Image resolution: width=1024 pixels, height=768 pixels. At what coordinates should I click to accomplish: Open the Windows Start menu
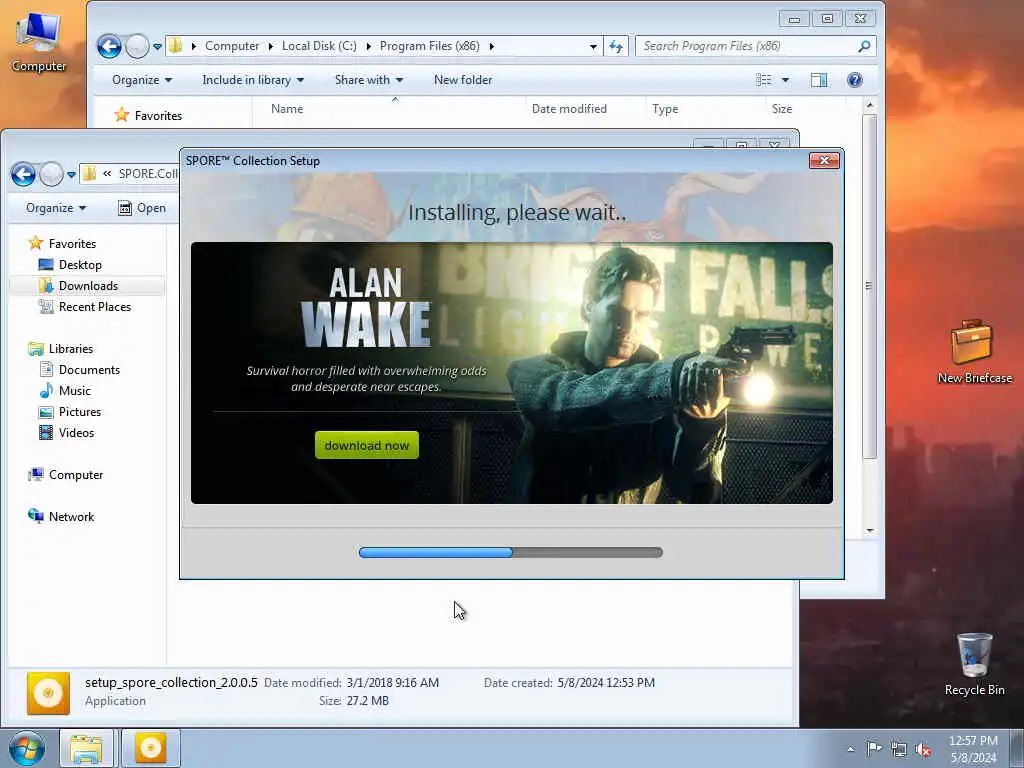[27, 748]
